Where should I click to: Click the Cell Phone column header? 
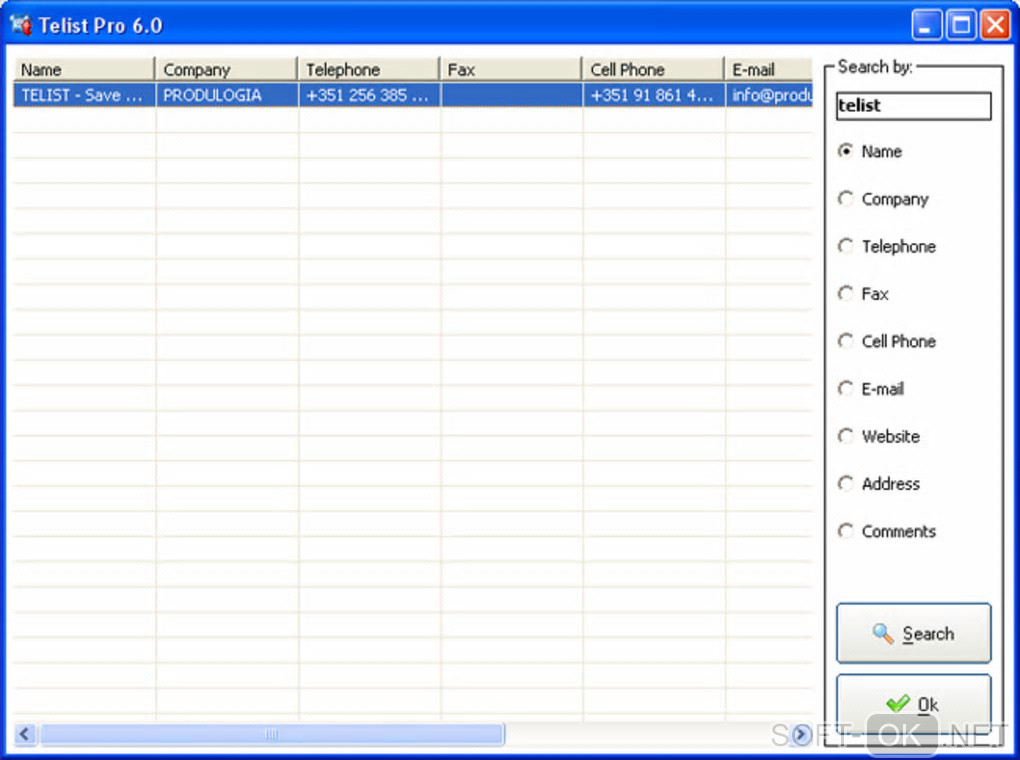pyautogui.click(x=653, y=69)
